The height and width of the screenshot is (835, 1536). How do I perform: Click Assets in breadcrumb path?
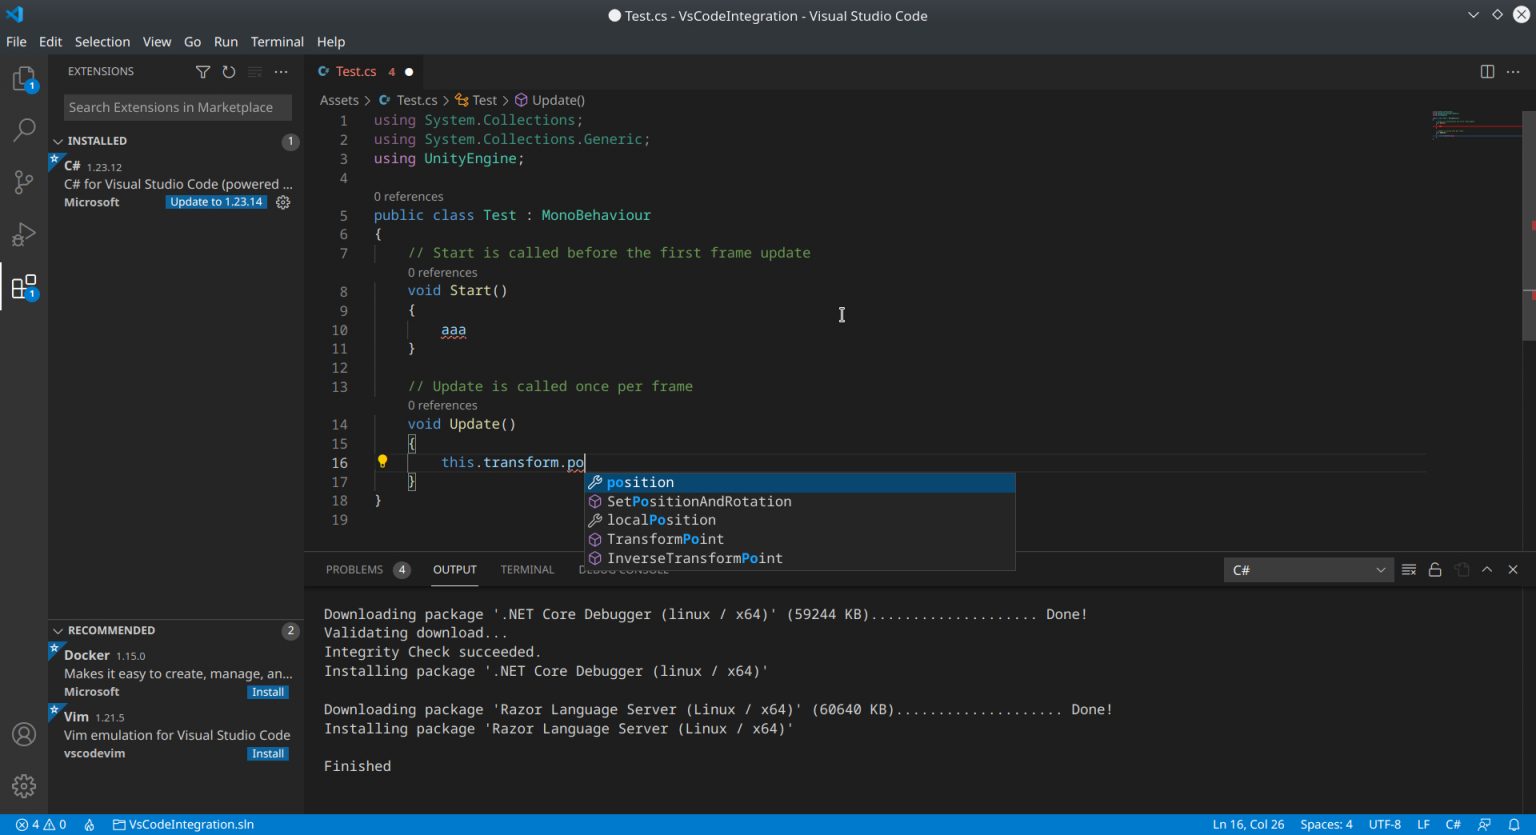339,100
